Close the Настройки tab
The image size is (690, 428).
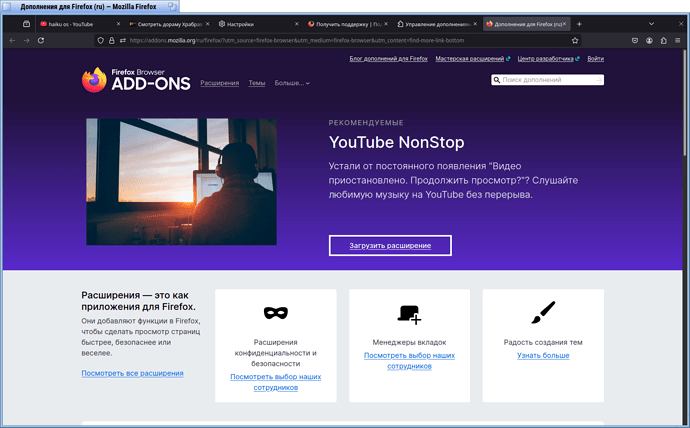[x=297, y=24]
